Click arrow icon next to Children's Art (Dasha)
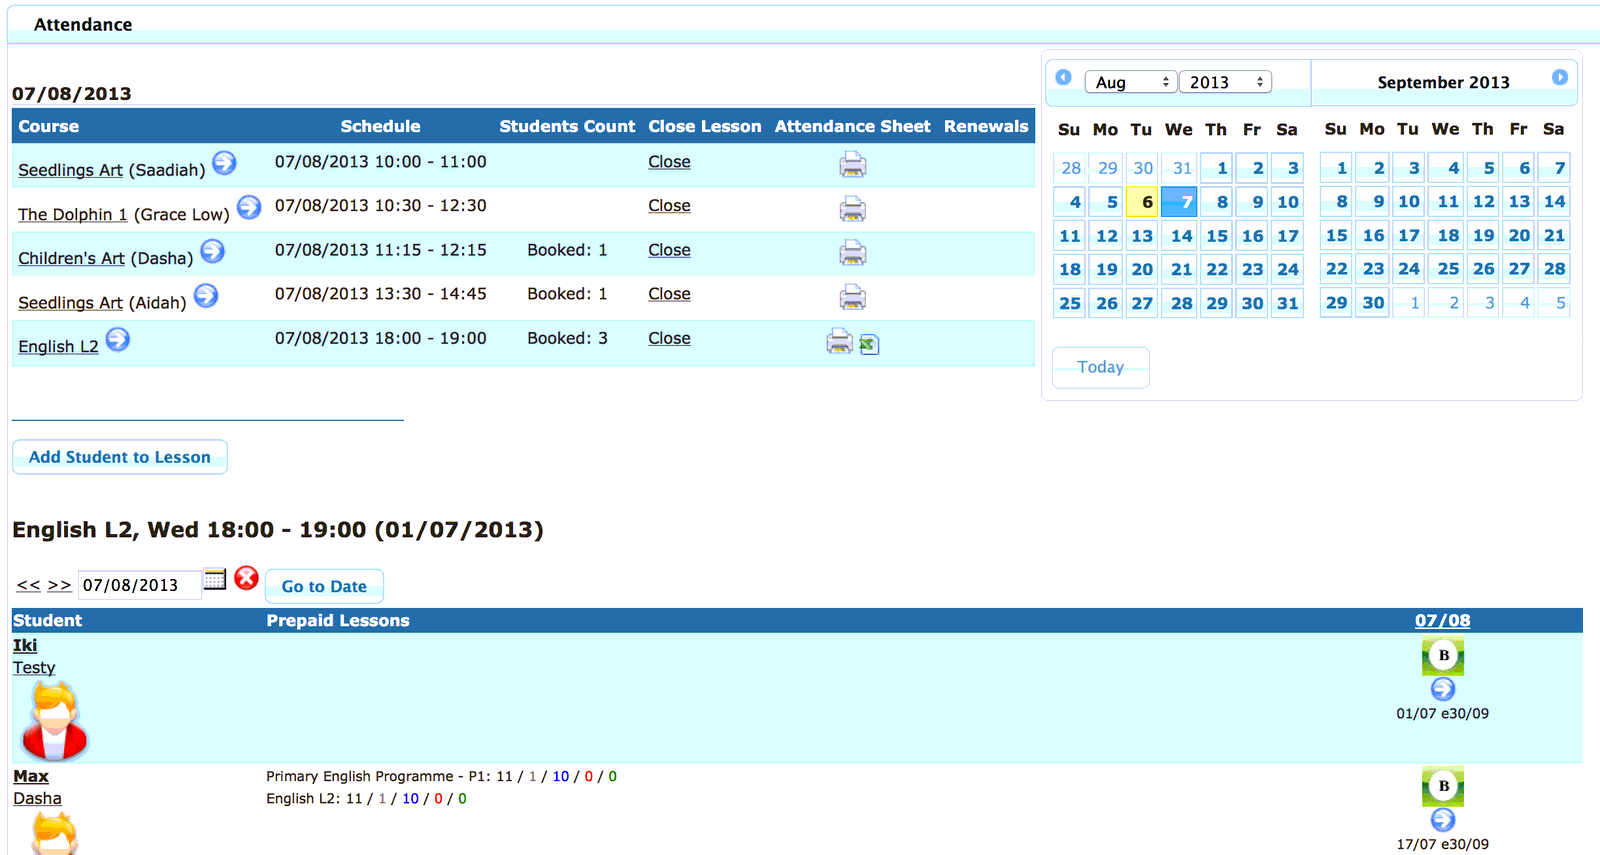Viewport: 1600px width, 855px height. (x=212, y=251)
